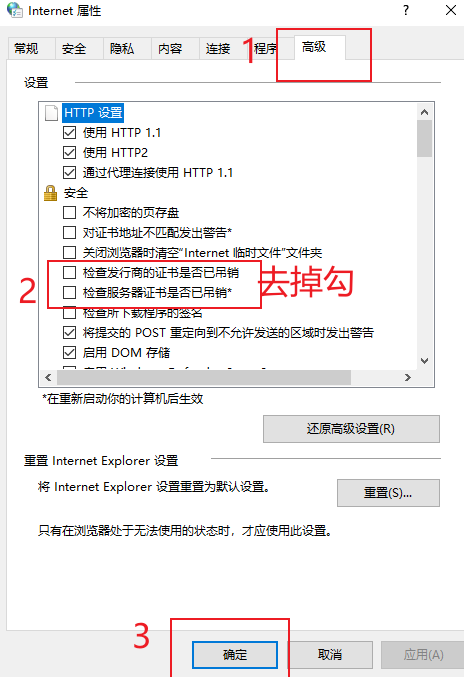
Task: Select the HTTP 设置 tree heading
Action: coord(93,113)
